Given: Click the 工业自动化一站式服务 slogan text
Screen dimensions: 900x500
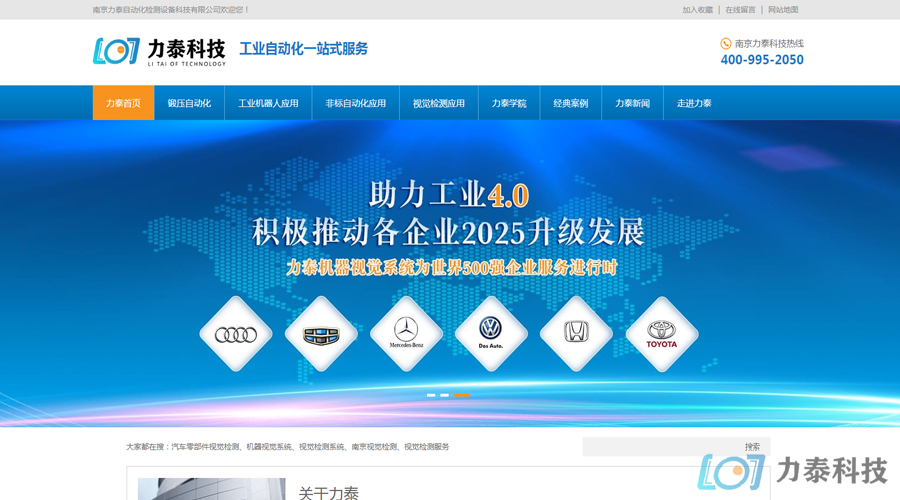Looking at the screenshot, I should pos(304,49).
